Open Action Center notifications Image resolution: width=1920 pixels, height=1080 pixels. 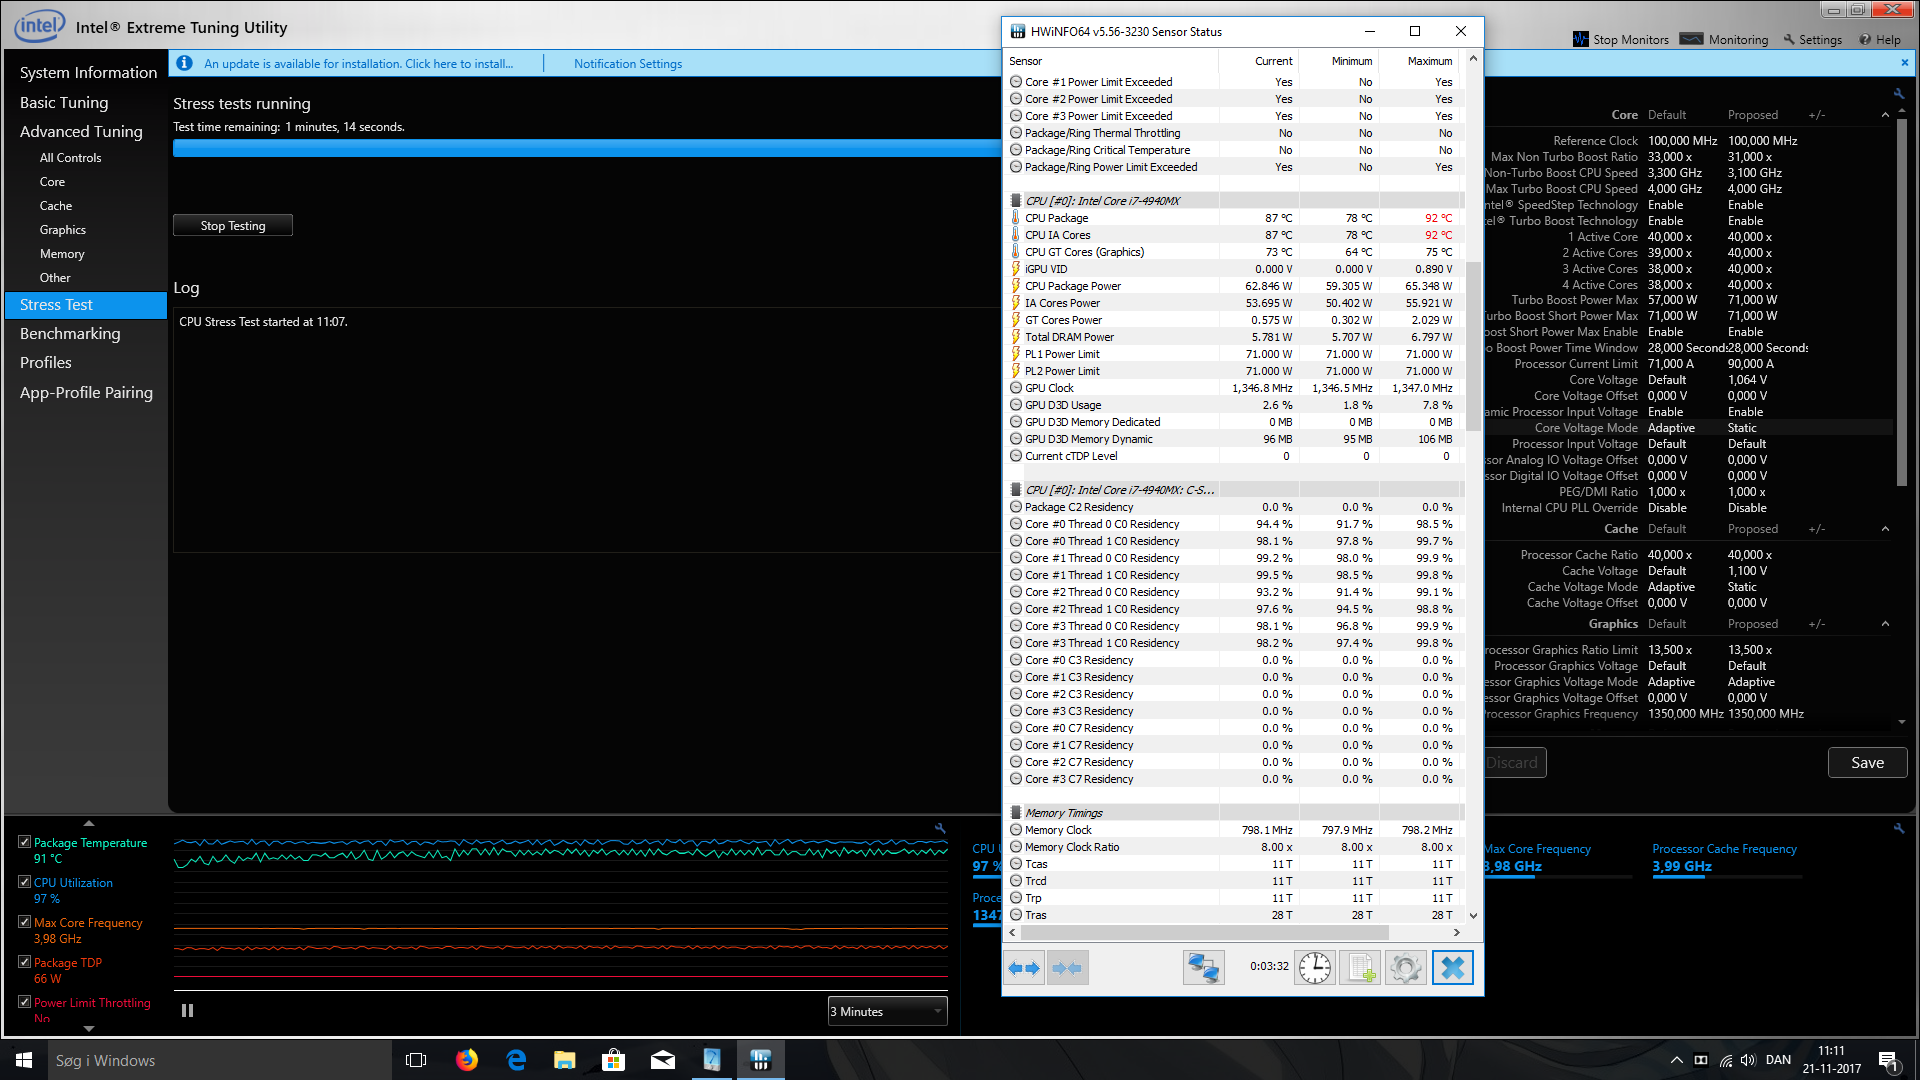(1889, 1061)
